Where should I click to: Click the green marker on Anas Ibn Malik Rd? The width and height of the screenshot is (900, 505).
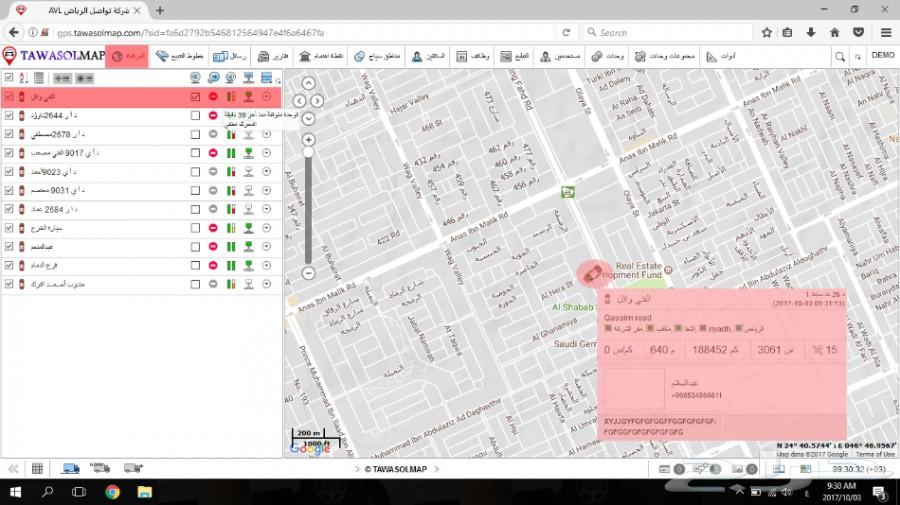(x=568, y=192)
